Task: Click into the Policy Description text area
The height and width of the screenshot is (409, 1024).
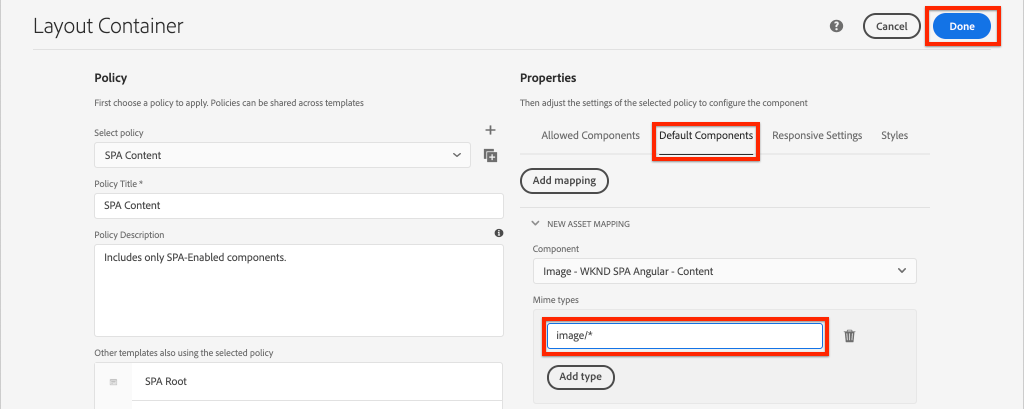Action: coord(298,290)
